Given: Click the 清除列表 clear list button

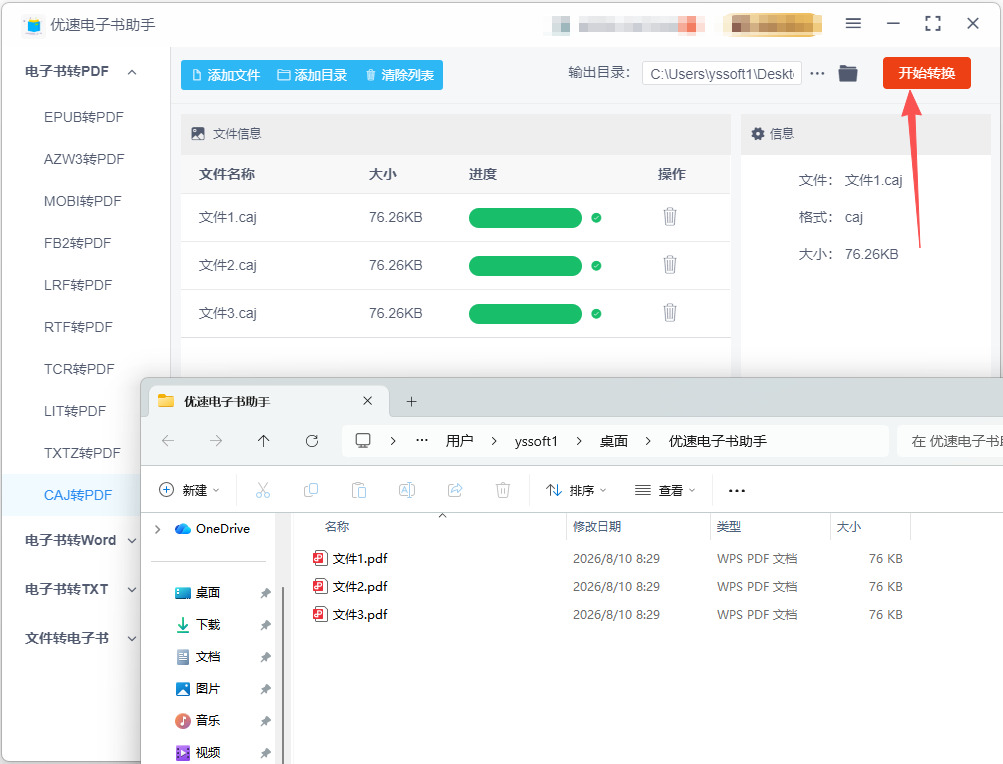Looking at the screenshot, I should pyautogui.click(x=400, y=75).
